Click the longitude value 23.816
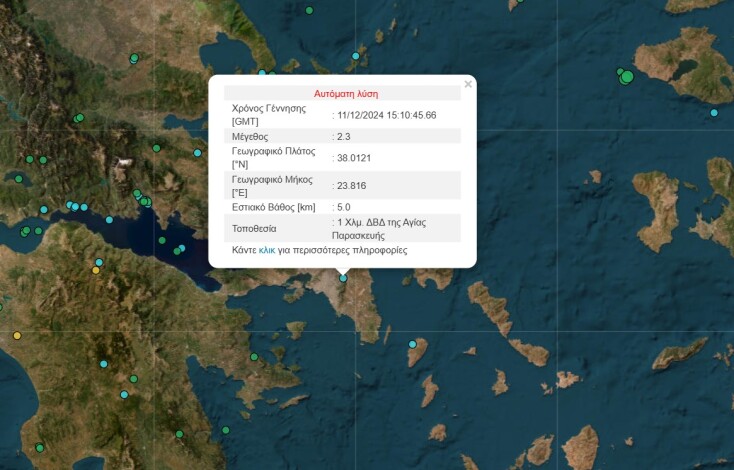The image size is (734, 470). (350, 185)
